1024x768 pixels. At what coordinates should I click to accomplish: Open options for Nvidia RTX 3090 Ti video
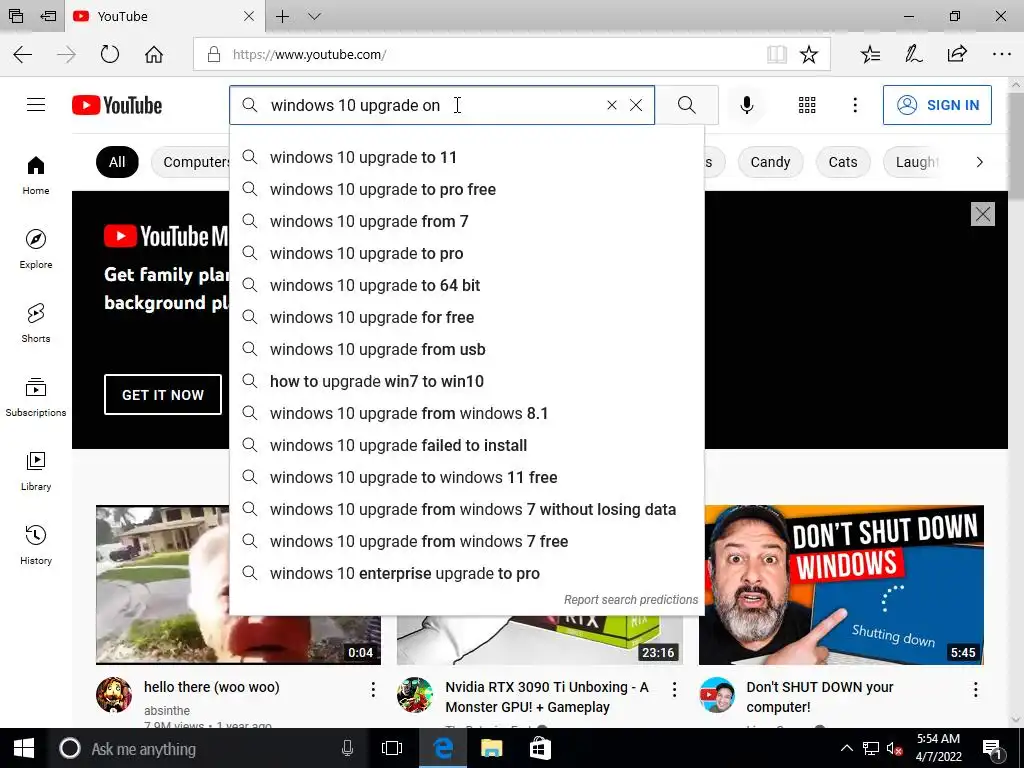click(674, 689)
